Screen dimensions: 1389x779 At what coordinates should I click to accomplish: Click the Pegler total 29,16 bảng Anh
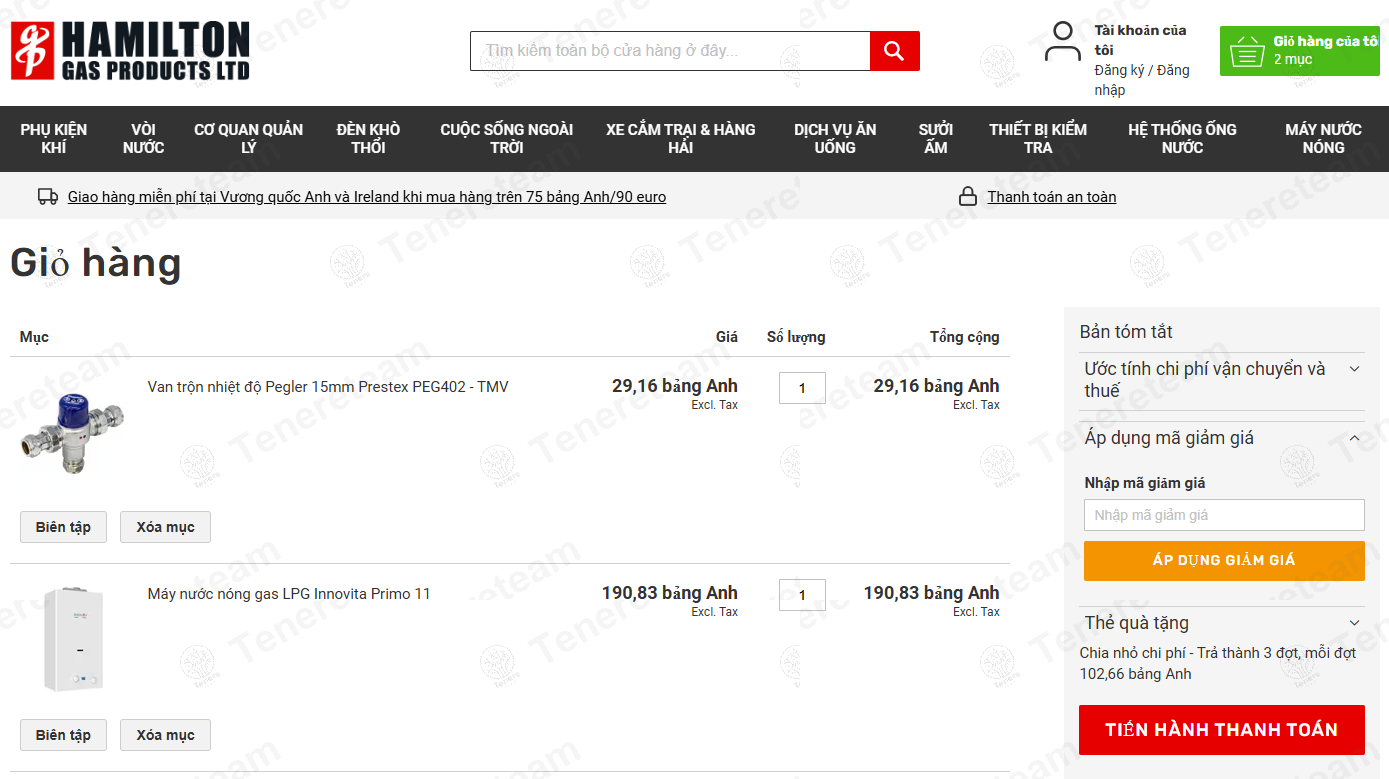pos(936,386)
